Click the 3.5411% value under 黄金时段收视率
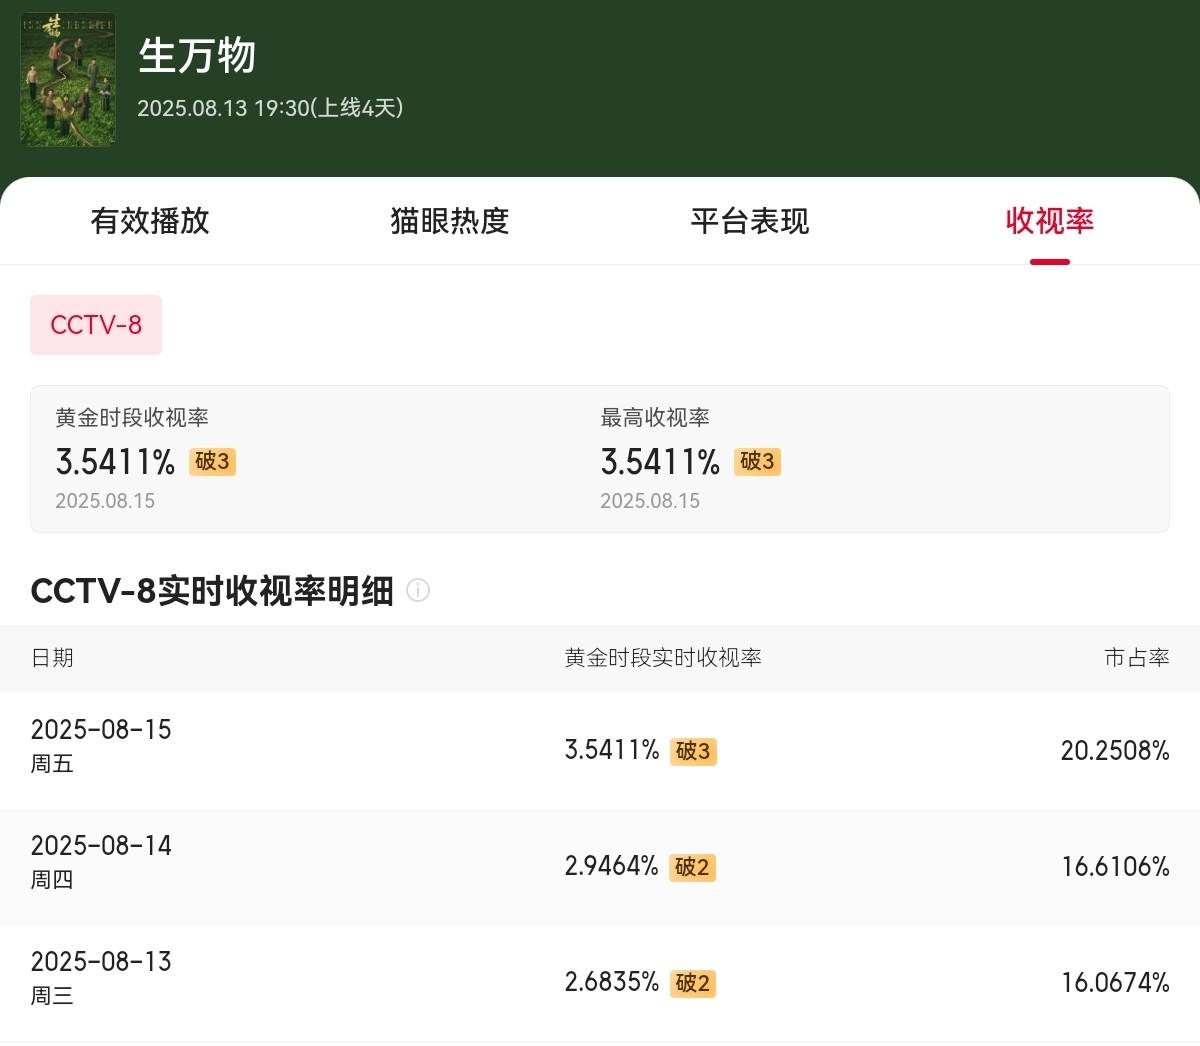The image size is (1200, 1046). [x=115, y=462]
